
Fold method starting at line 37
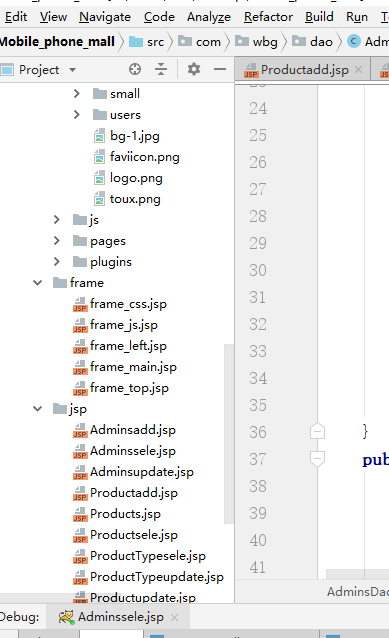point(317,459)
